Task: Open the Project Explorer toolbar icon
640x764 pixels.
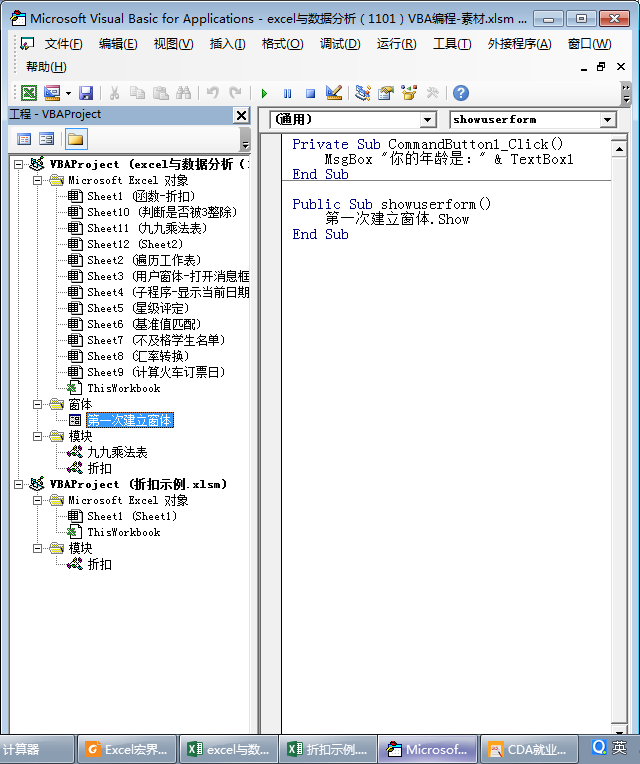Action: pos(363,93)
